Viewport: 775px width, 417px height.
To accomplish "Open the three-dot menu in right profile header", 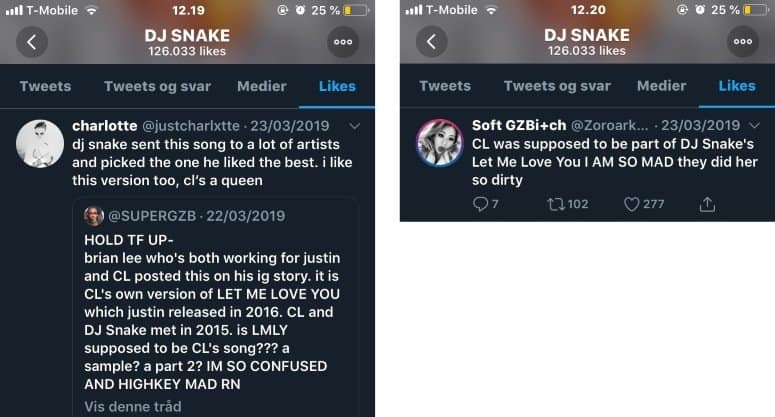I will [x=743, y=42].
